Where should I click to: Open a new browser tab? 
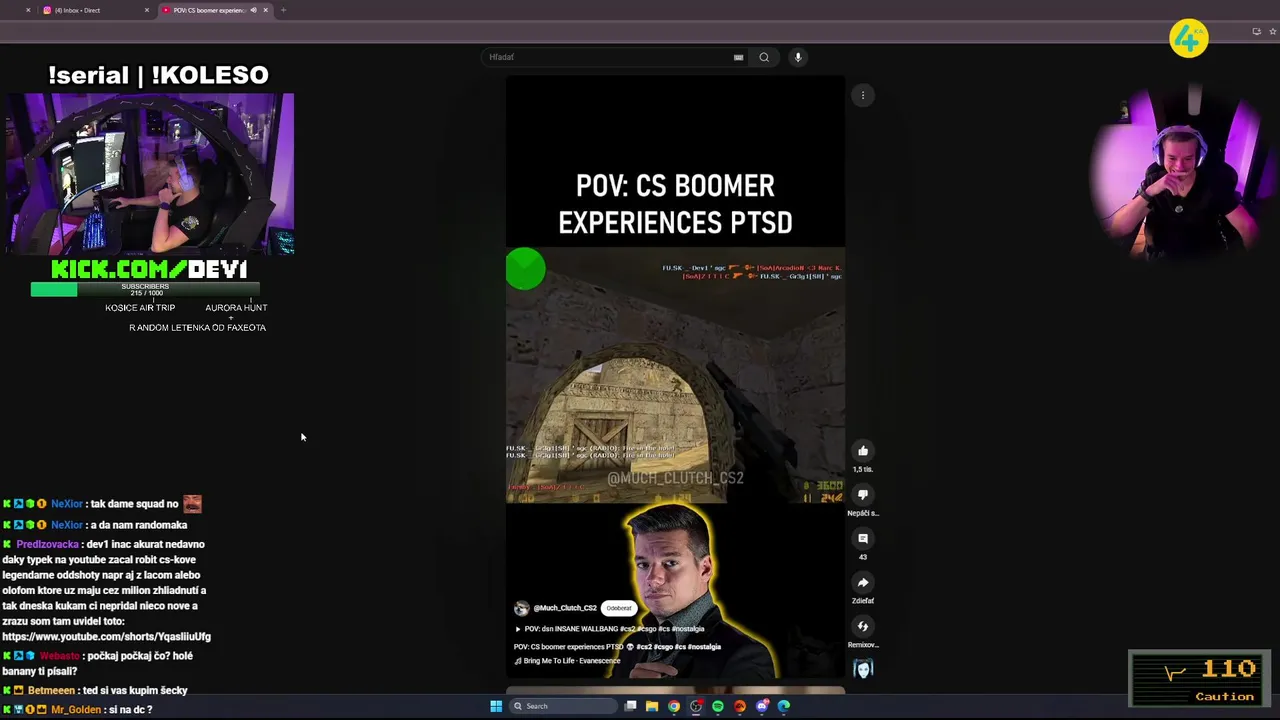pyautogui.click(x=283, y=10)
